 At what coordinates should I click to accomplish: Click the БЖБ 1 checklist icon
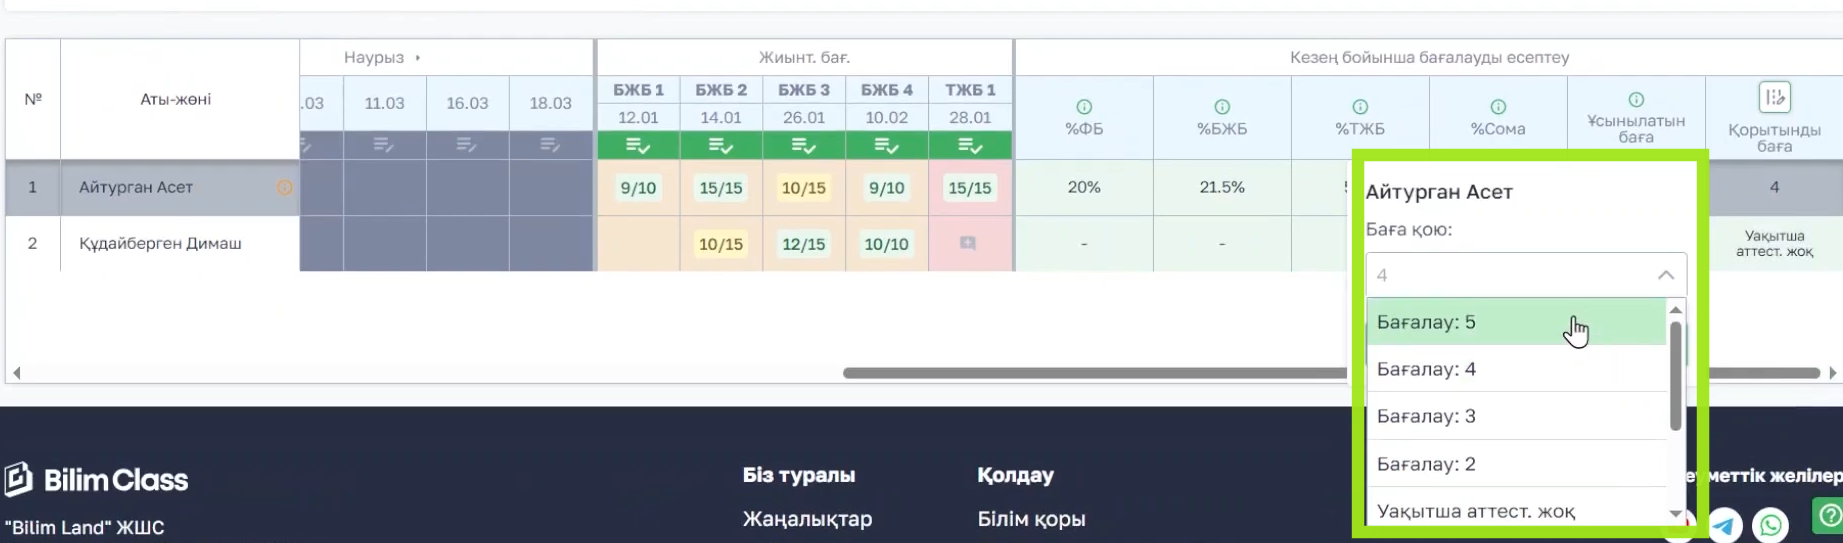[x=638, y=146]
